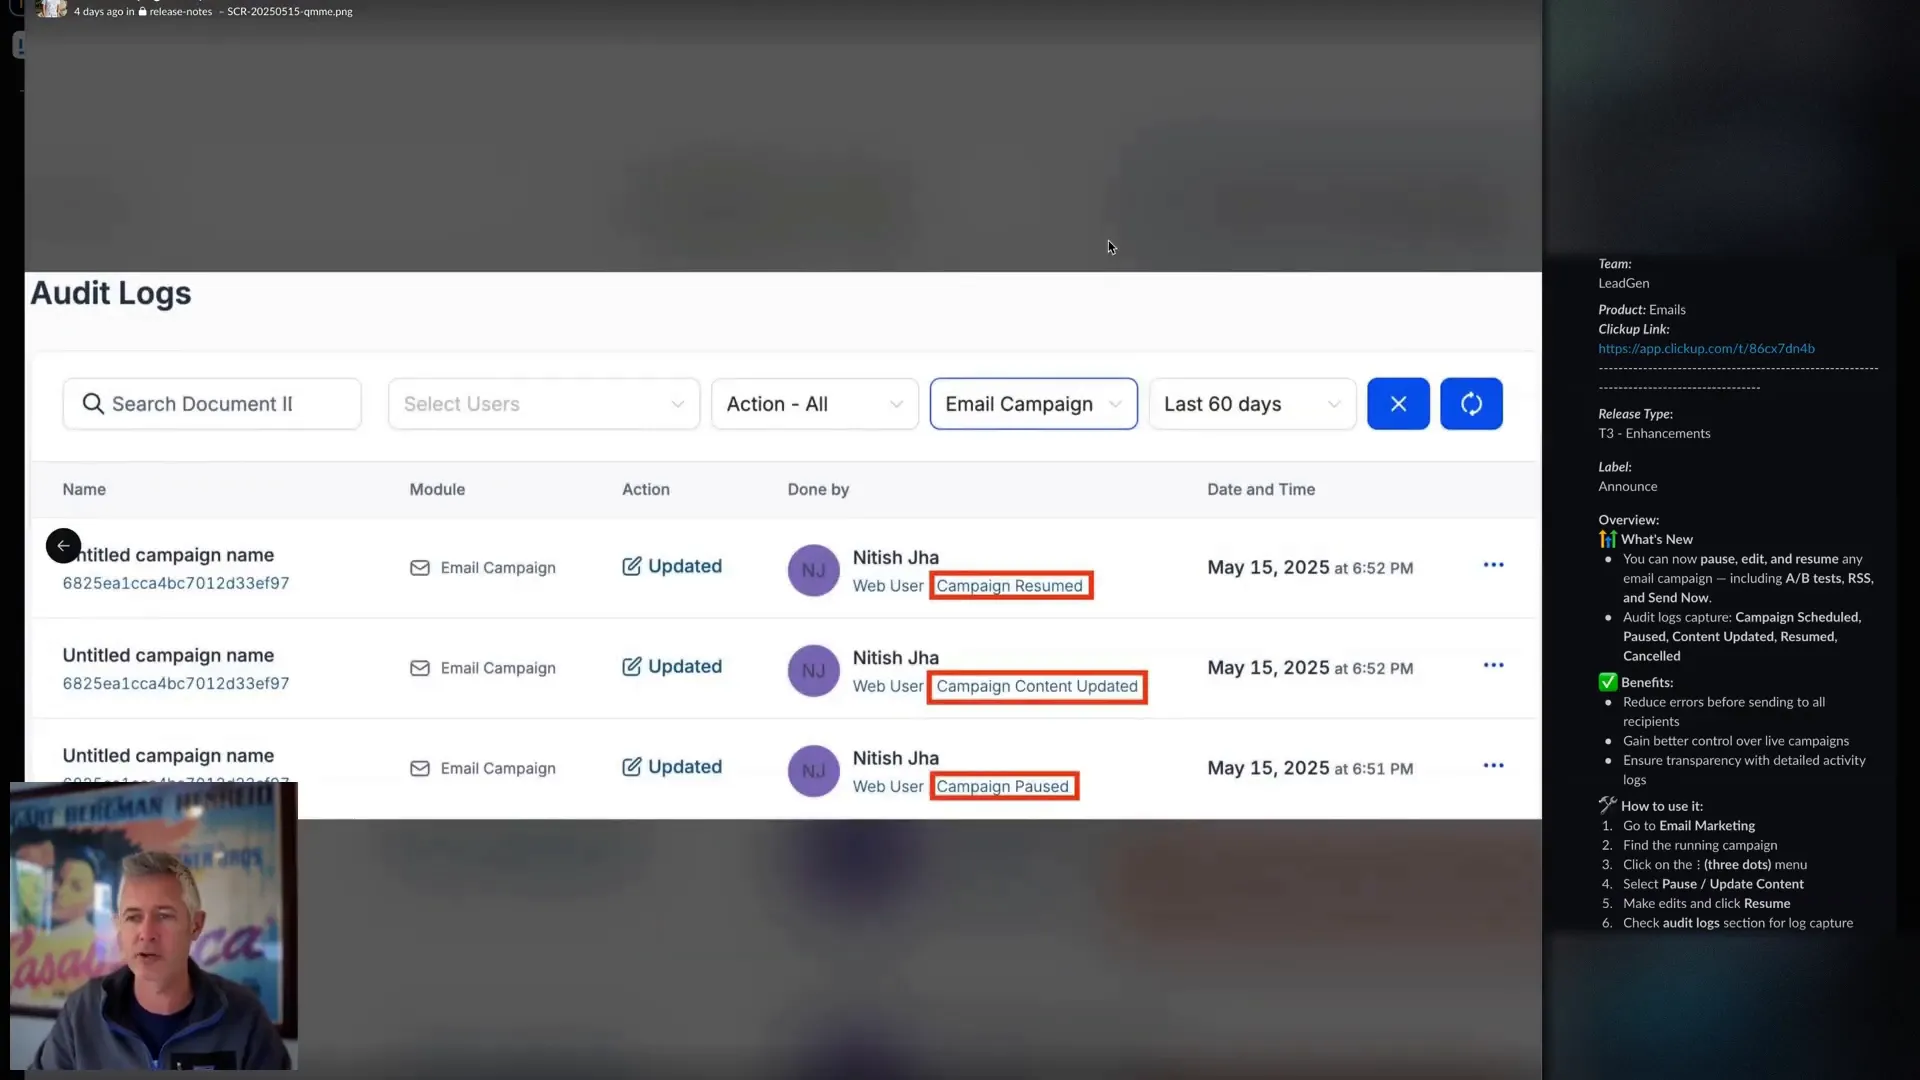Click NJ avatar in Campaign Resumed row

pos(814,570)
